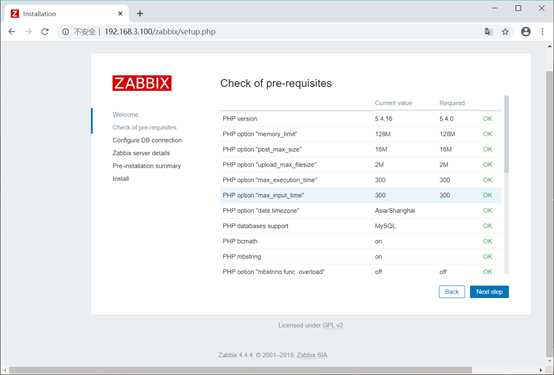Viewport: 554px width, 375px height.
Task: Select Install step in sidebar
Action: coord(120,178)
